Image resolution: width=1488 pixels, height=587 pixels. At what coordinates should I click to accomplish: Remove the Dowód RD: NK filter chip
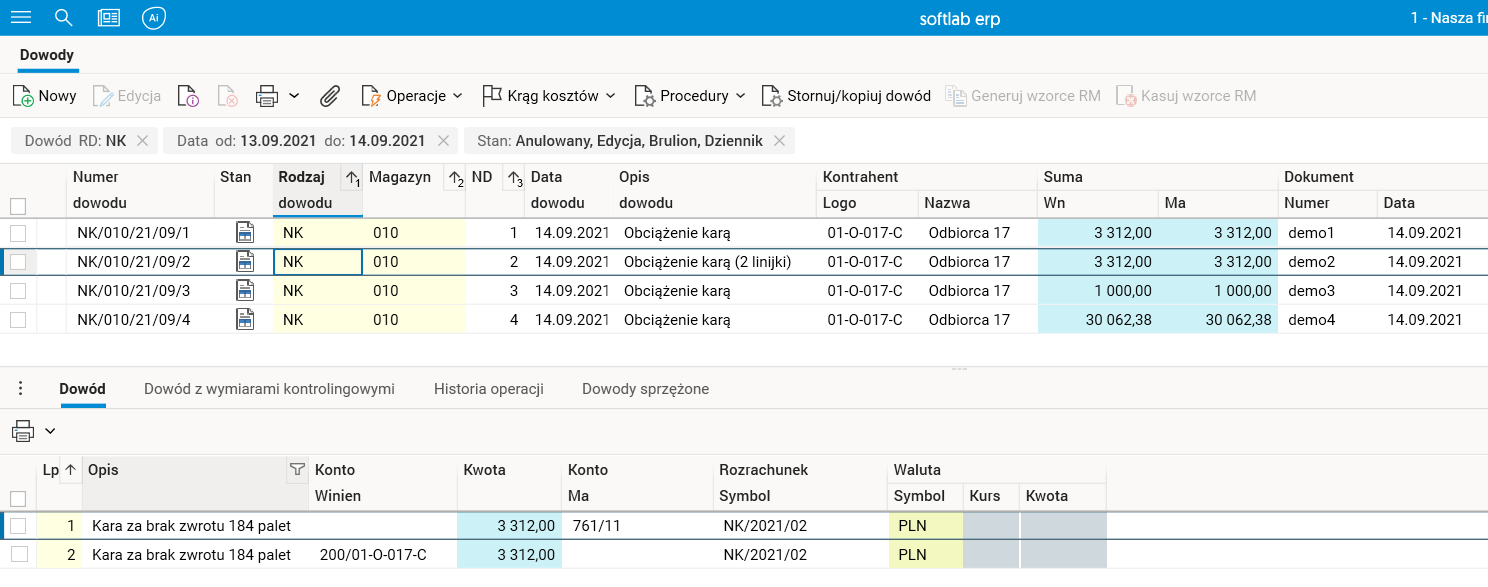click(x=142, y=141)
